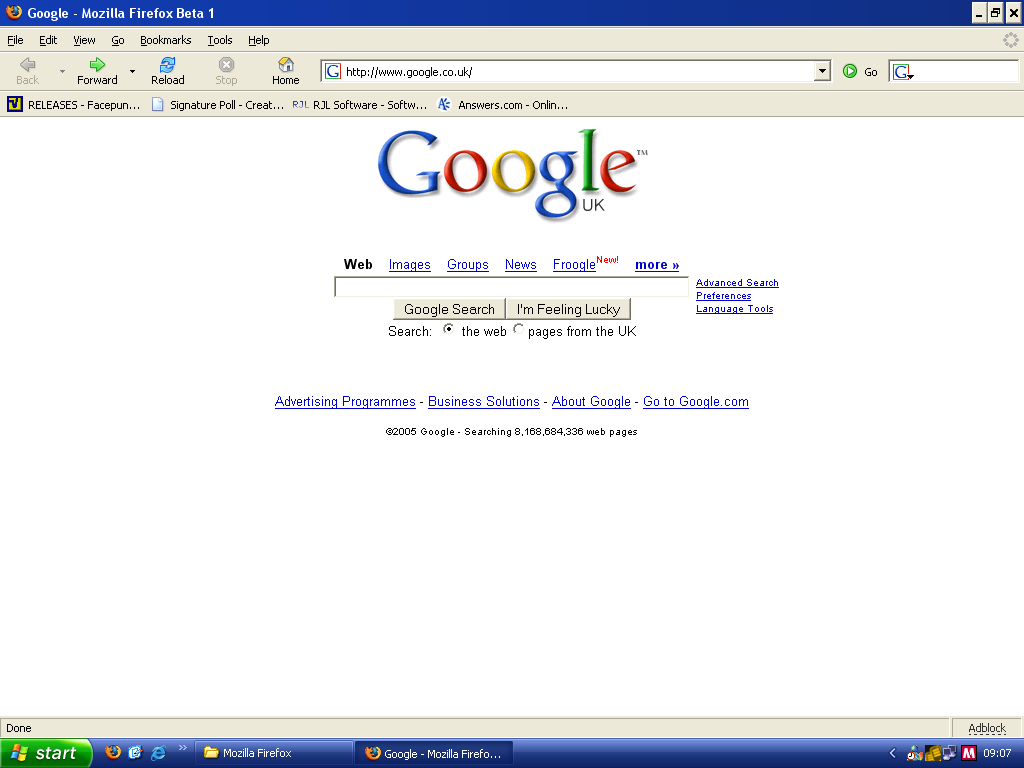1024x768 pixels.
Task: Open the Images search link
Action: click(x=409, y=264)
